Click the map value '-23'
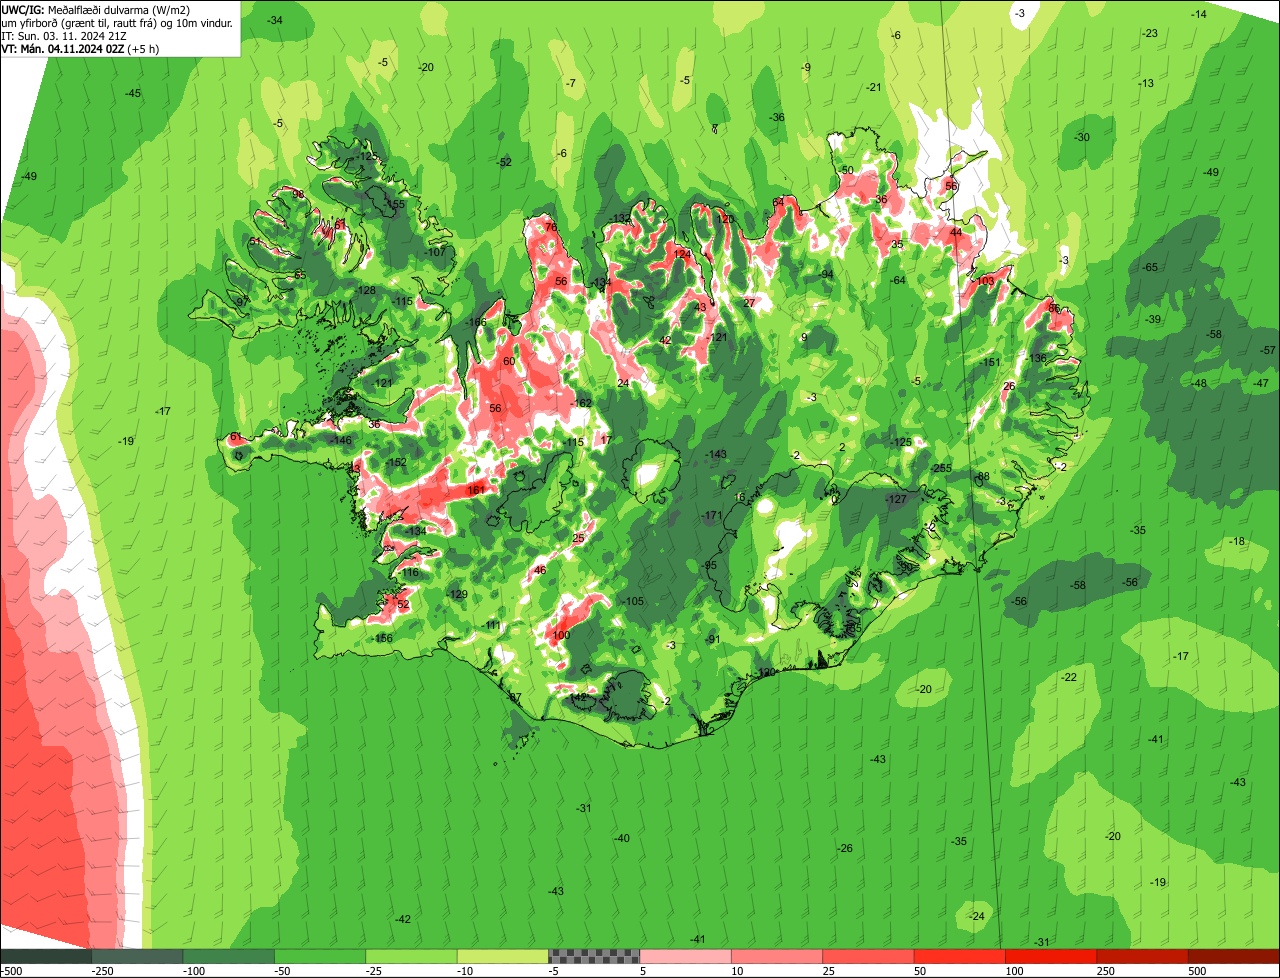The height and width of the screenshot is (978, 1280). [1150, 33]
